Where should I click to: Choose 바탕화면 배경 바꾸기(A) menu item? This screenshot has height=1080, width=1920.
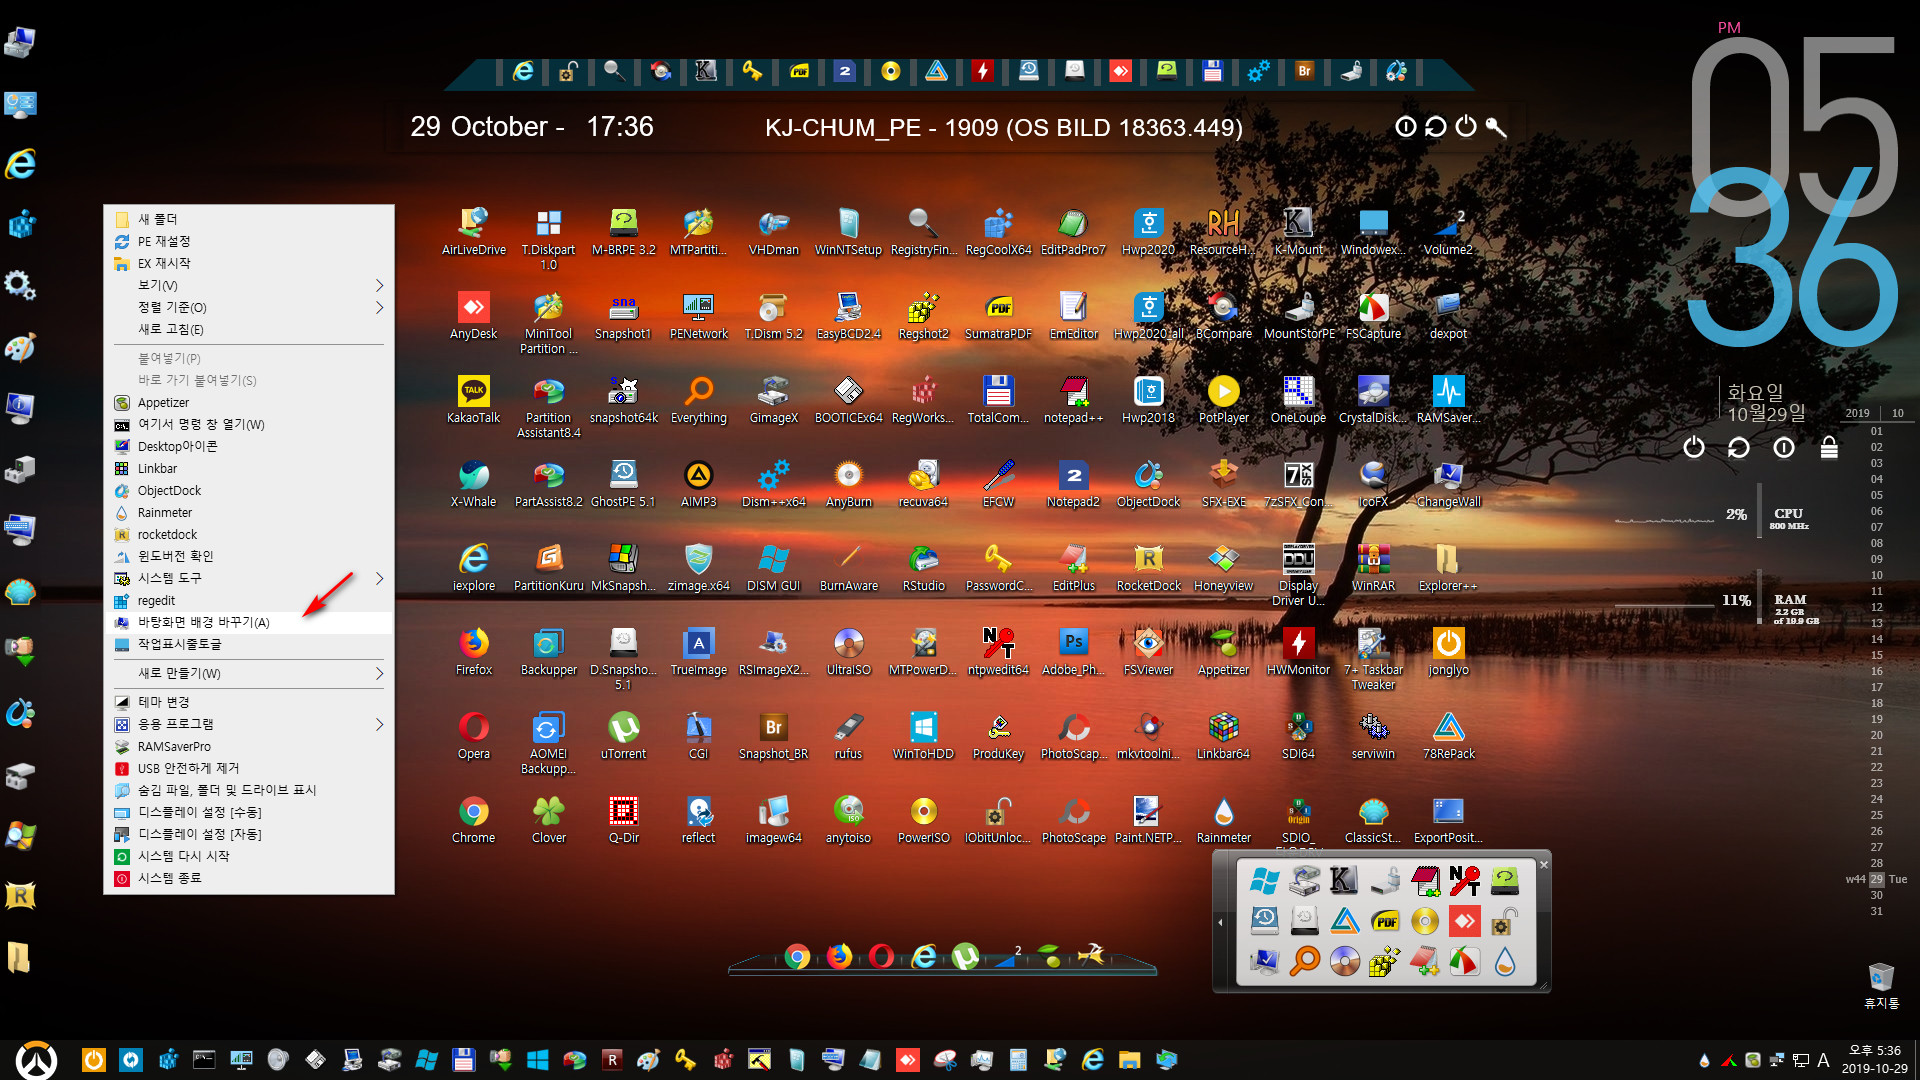(x=248, y=622)
